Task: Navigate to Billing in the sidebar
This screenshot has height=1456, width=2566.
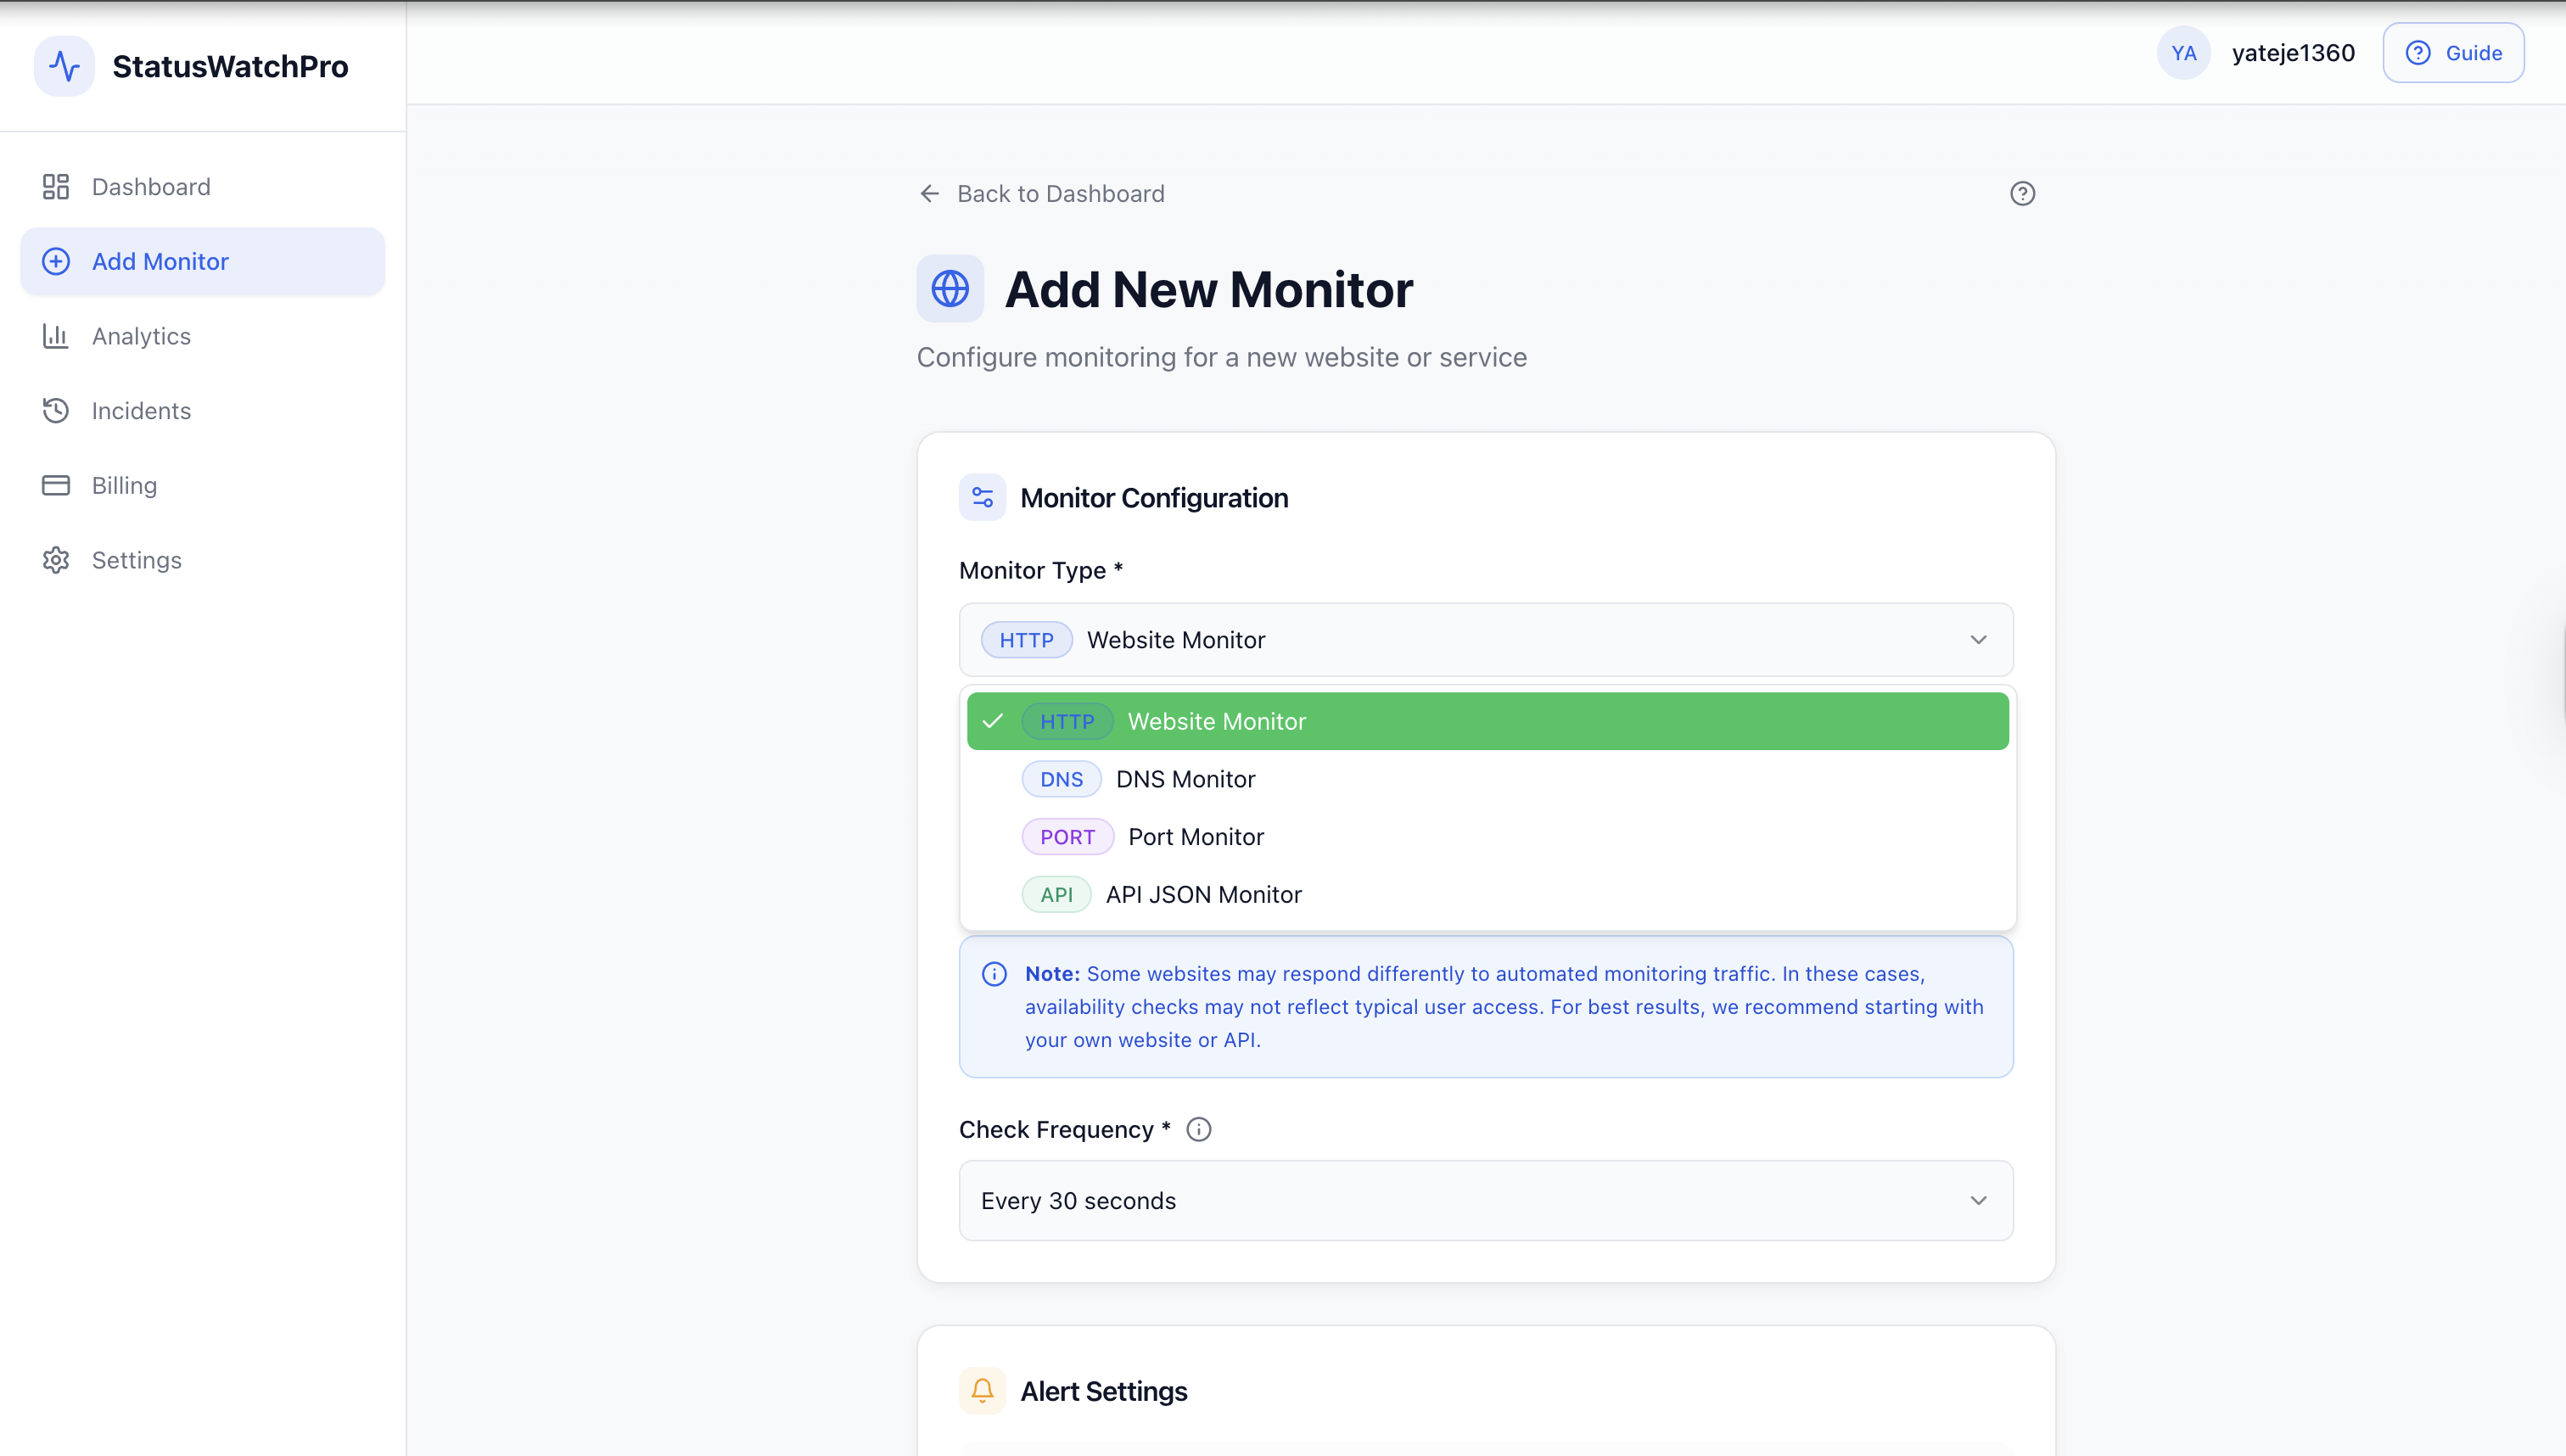Action: coord(124,486)
